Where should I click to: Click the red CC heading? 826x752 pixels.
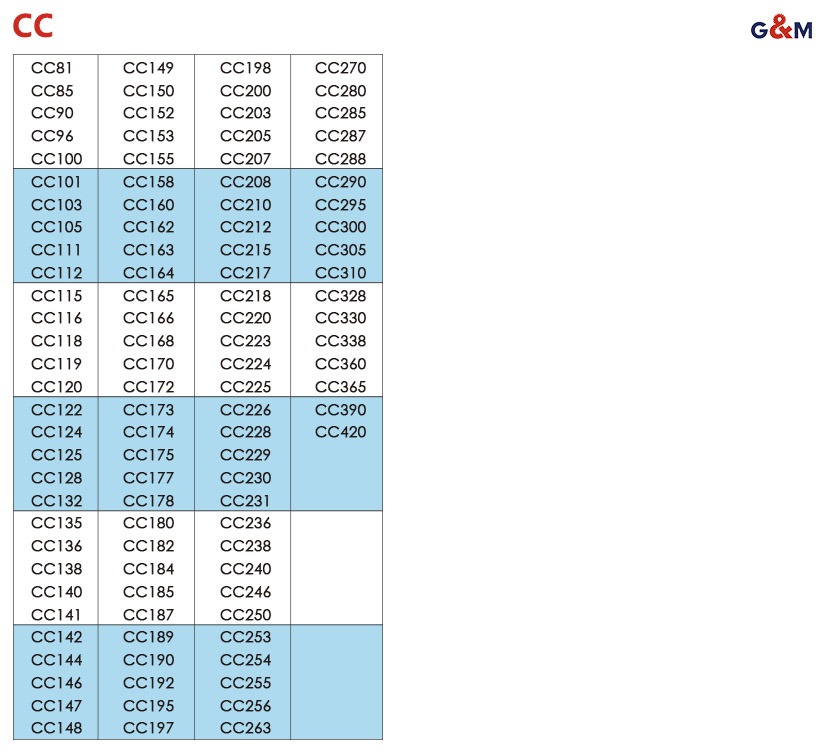33,26
